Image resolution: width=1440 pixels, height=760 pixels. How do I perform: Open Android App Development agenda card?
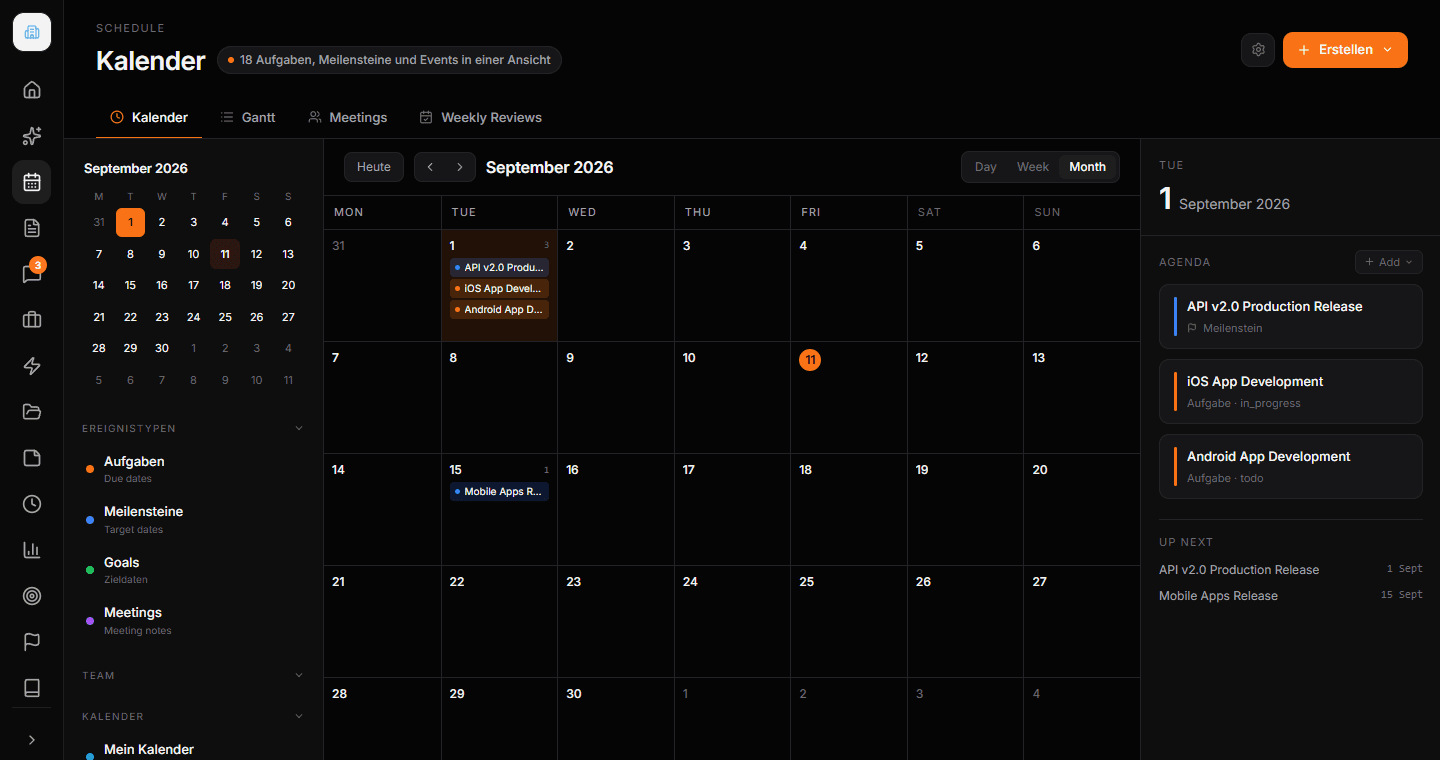1290,466
